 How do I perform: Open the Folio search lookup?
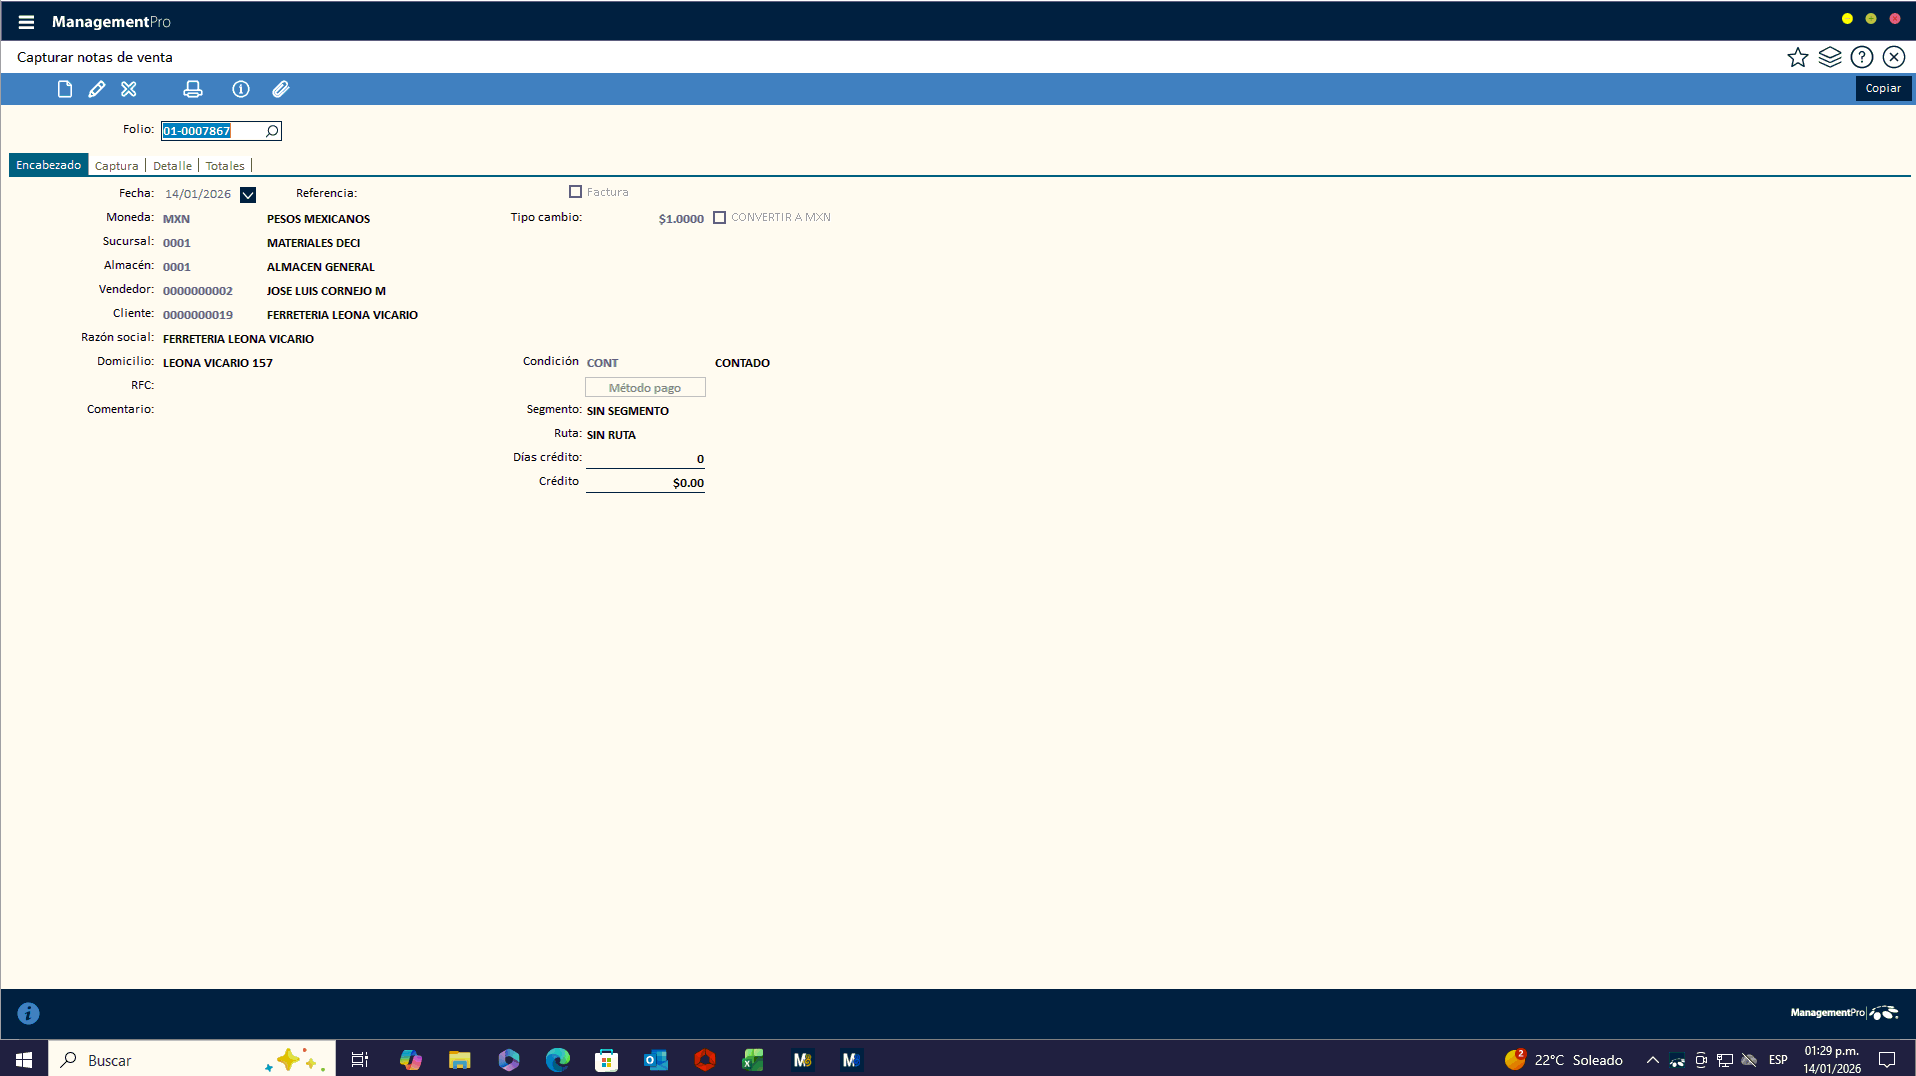point(272,131)
